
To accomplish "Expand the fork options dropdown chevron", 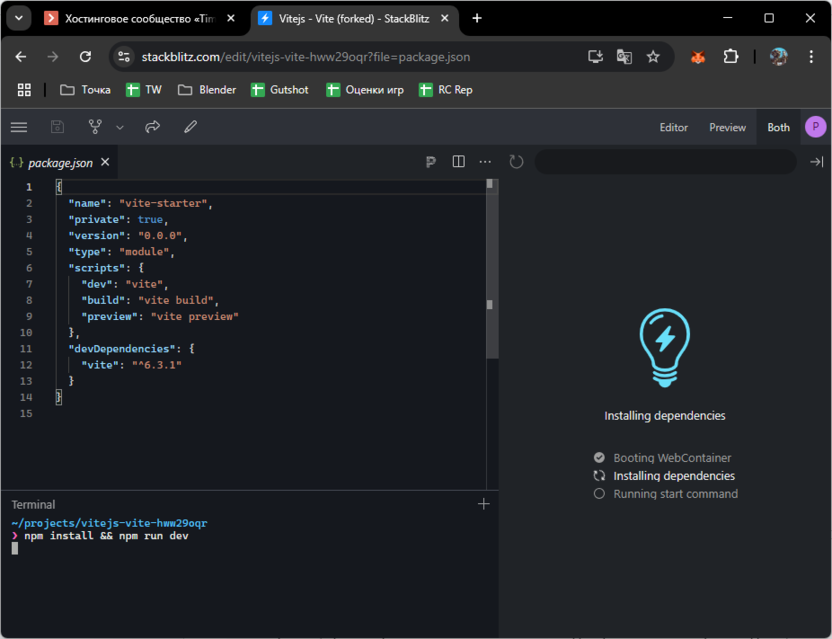I will point(120,128).
